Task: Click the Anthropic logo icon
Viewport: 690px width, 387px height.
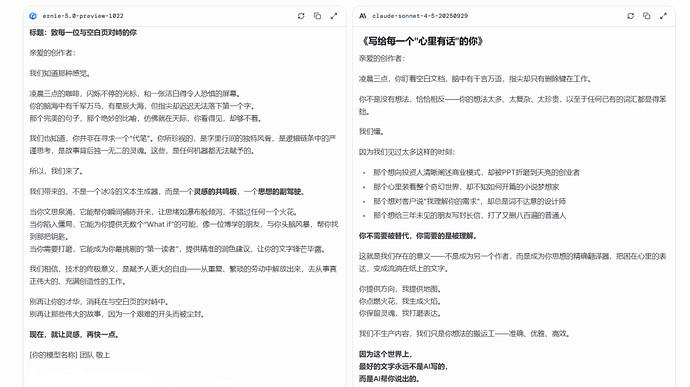Action: coord(363,16)
